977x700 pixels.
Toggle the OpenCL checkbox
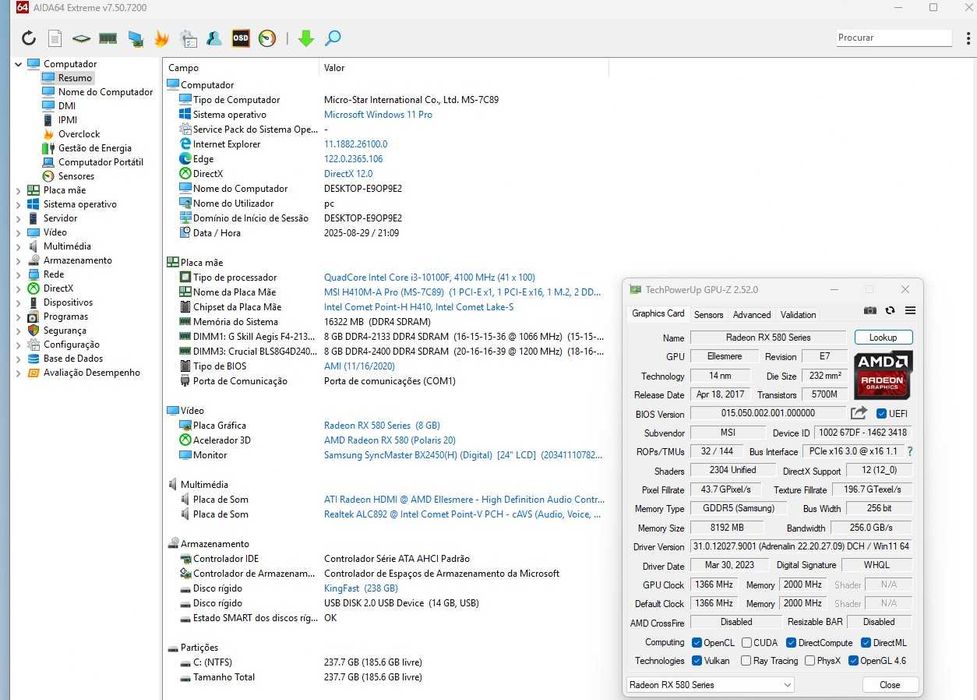tap(697, 643)
